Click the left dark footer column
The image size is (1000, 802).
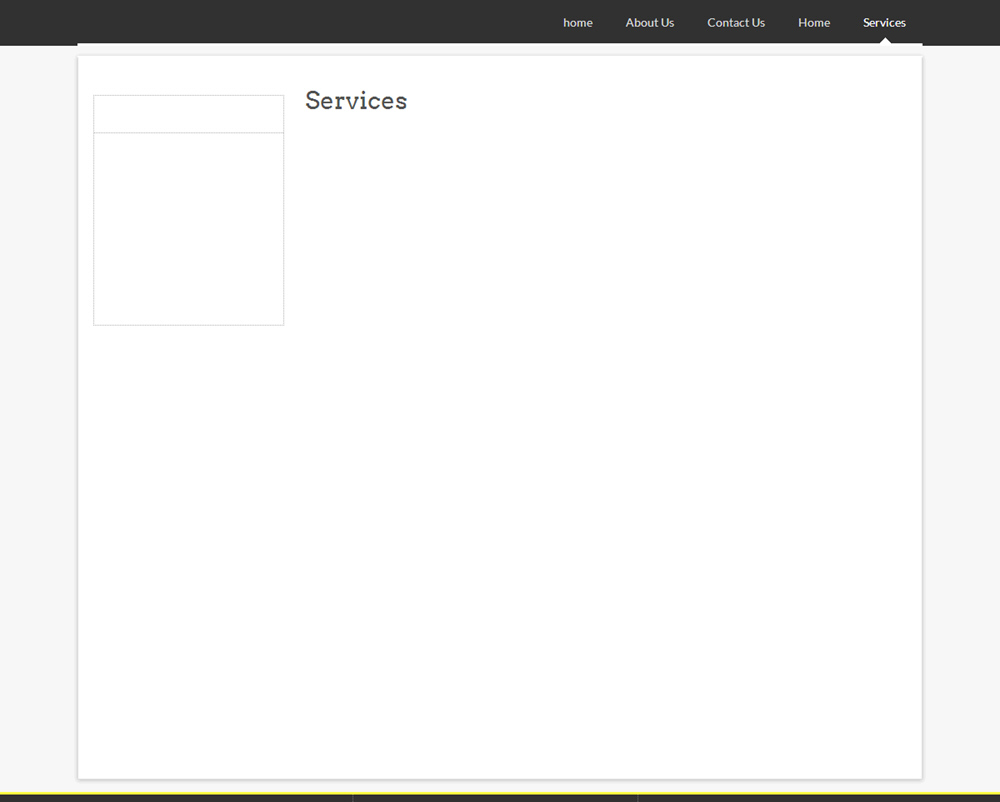pyautogui.click(x=176, y=799)
